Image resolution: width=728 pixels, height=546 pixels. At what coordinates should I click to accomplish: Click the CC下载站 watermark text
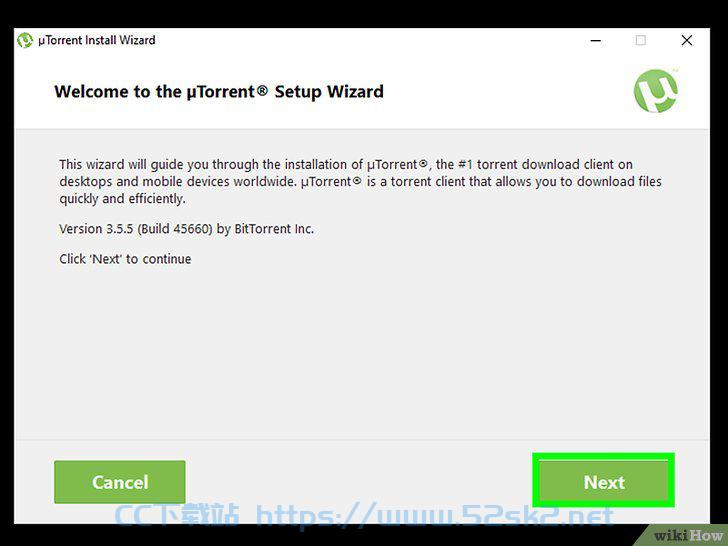[x=176, y=515]
